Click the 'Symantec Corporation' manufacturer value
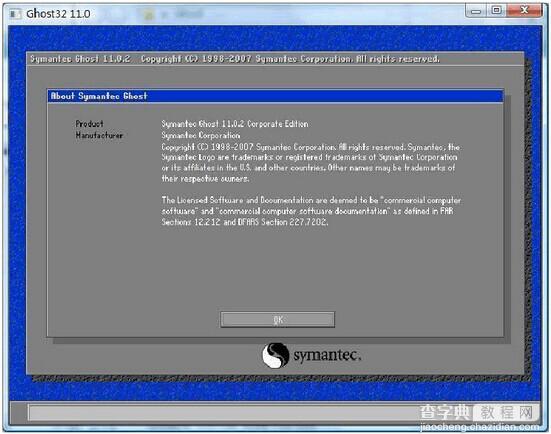The image size is (551, 434). click(x=201, y=135)
